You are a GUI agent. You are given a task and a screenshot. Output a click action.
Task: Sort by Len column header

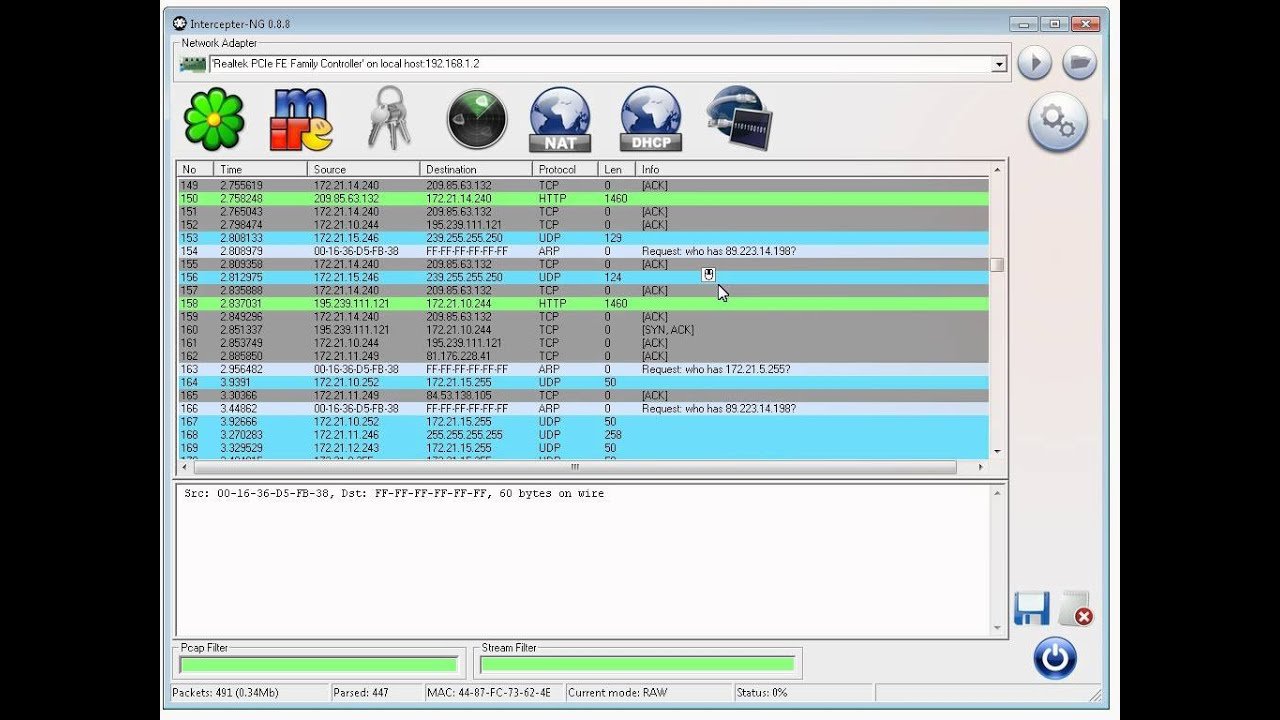[x=617, y=169]
